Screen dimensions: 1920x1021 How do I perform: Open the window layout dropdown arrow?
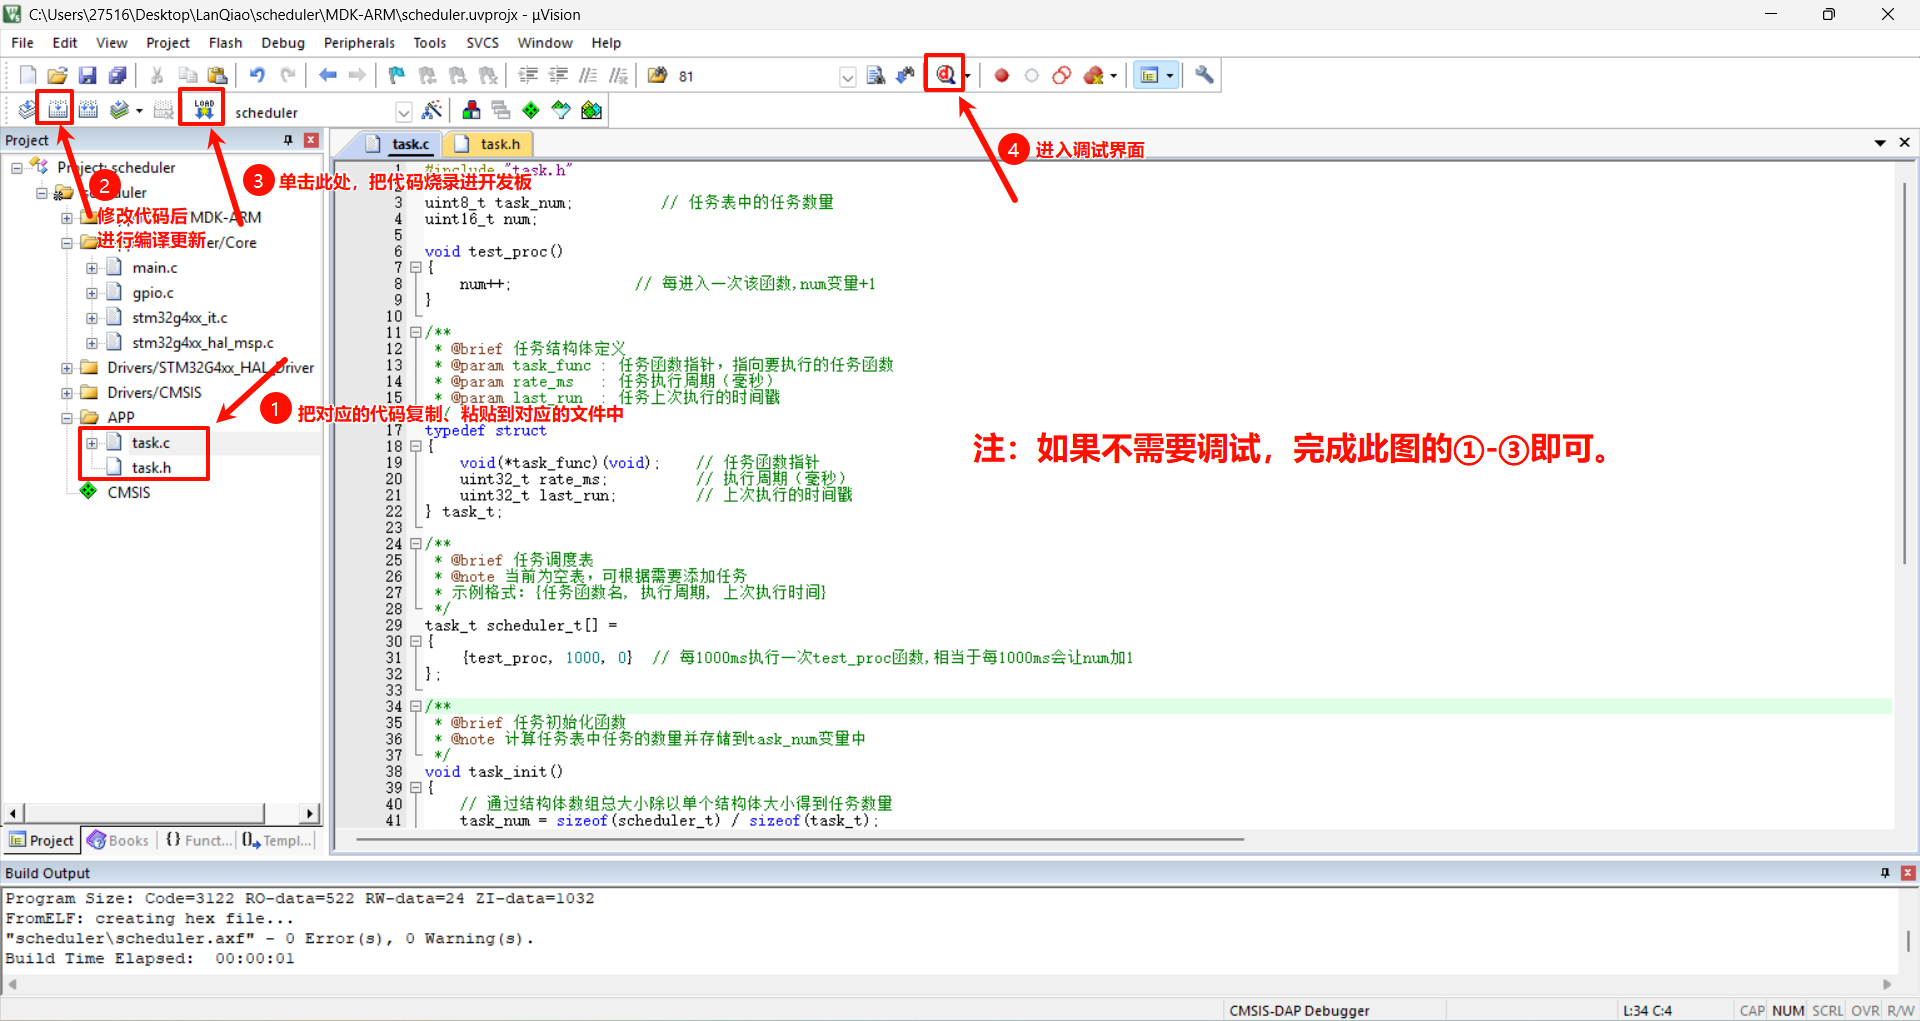pos(1169,76)
